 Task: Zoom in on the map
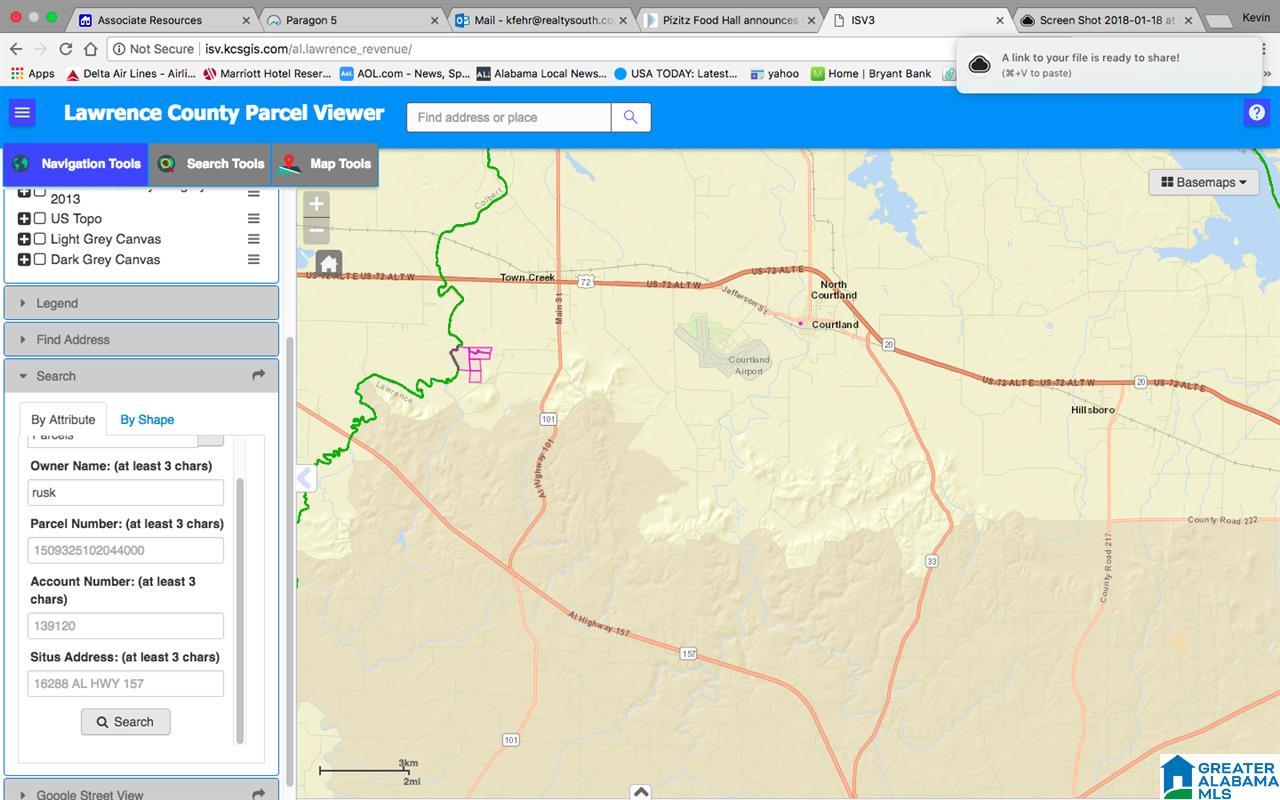316,205
